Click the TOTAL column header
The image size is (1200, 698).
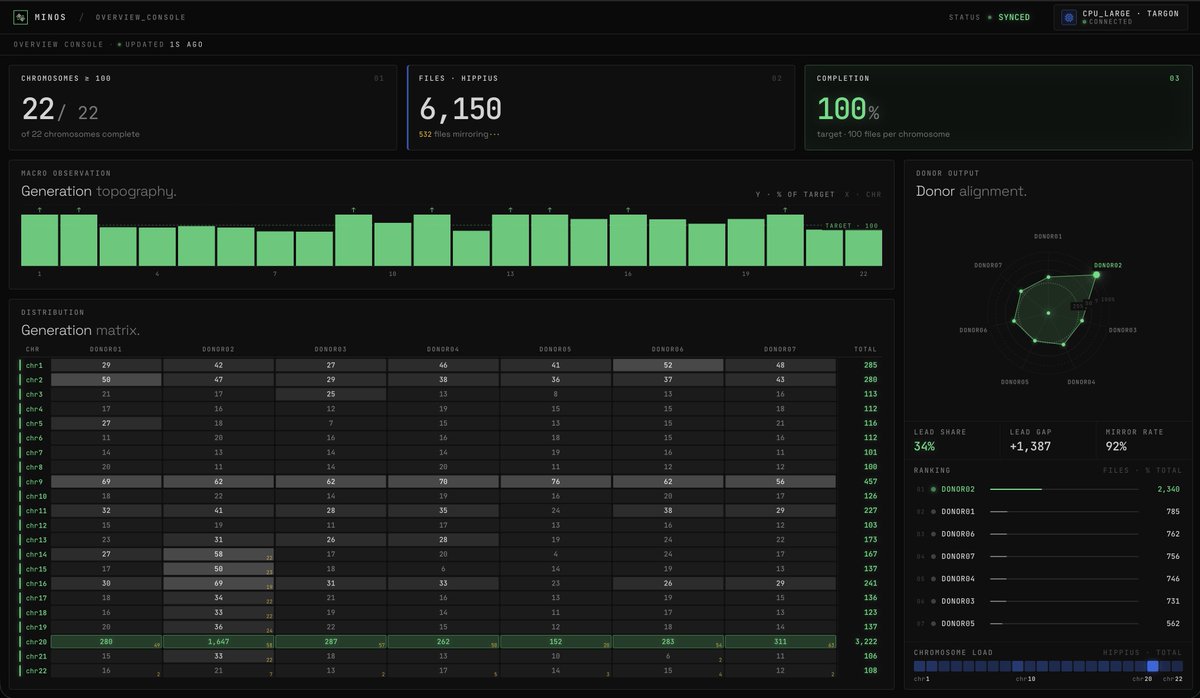pos(865,349)
